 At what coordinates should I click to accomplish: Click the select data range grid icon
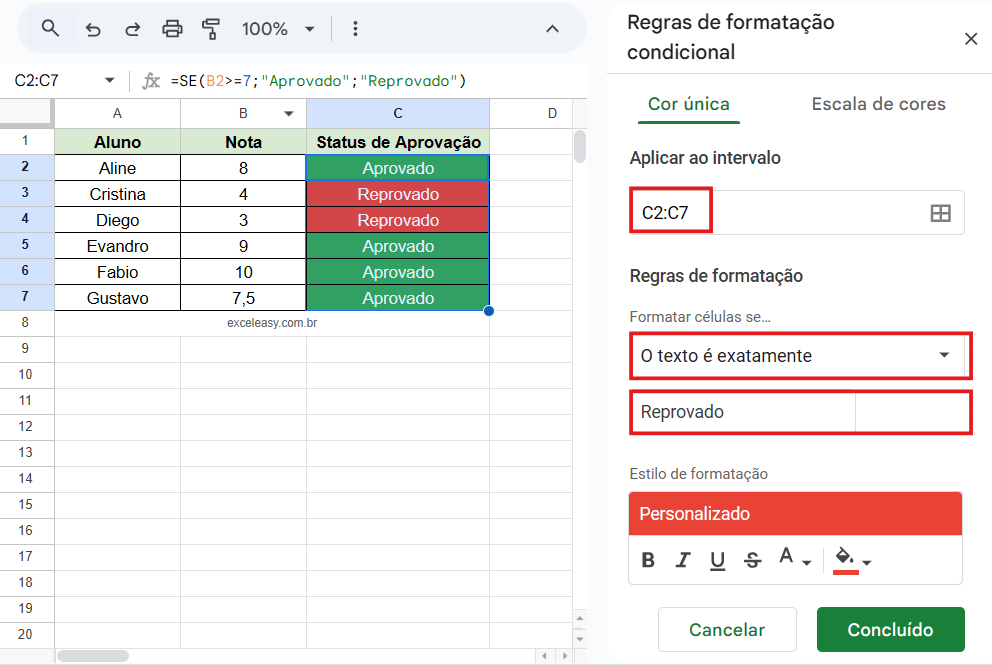coord(940,212)
